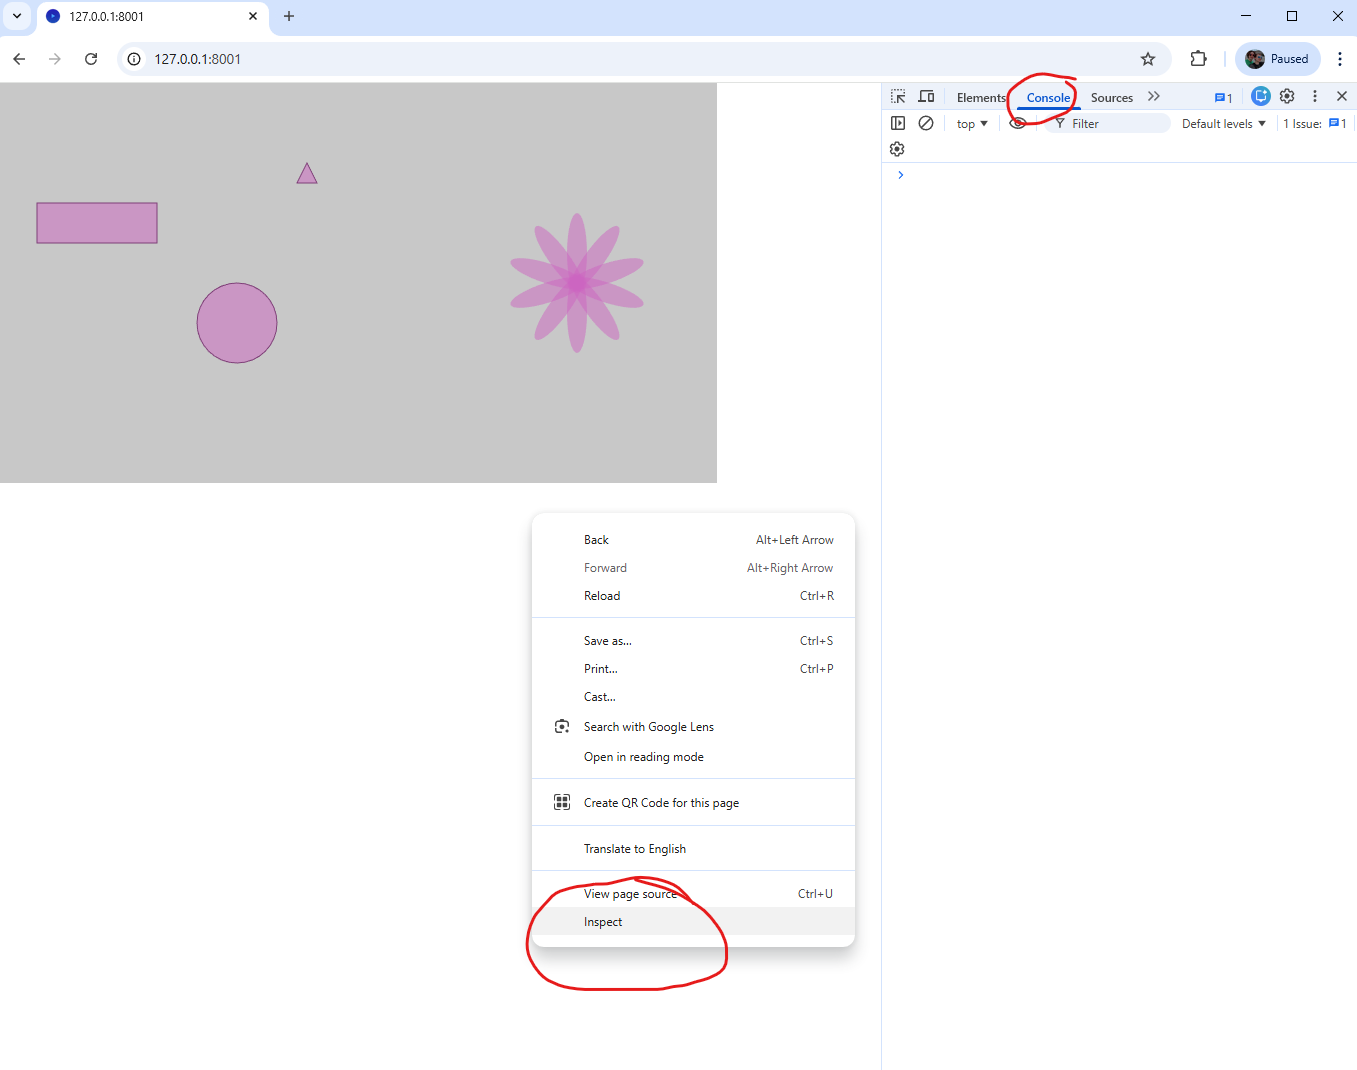Viewport: 1357px width, 1070px height.
Task: Open DevTools settings gear icon
Action: pos(1287,96)
